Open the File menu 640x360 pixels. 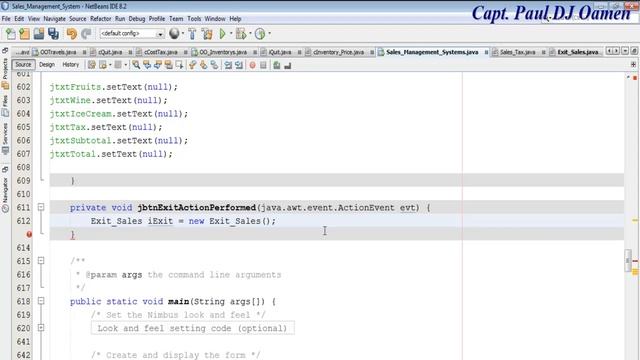click(6, 19)
